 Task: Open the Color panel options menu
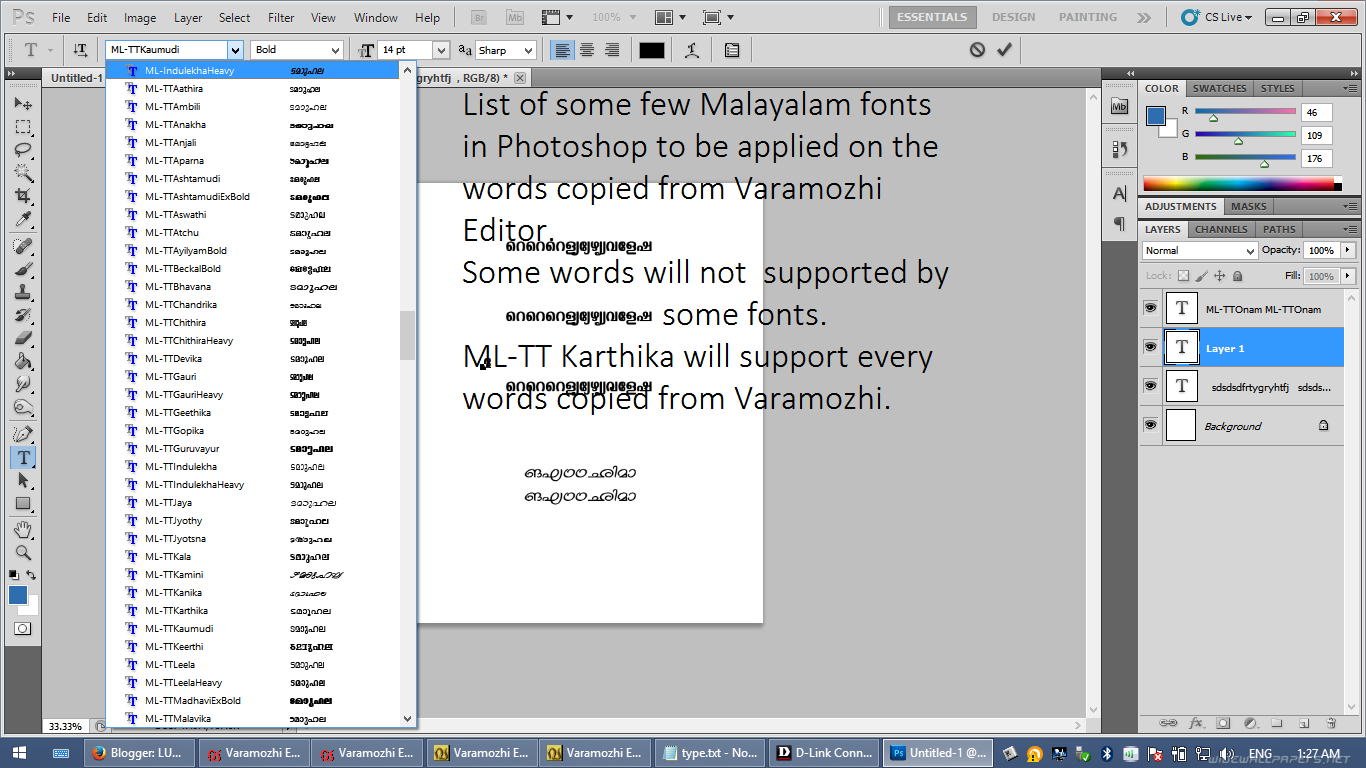pos(1352,88)
